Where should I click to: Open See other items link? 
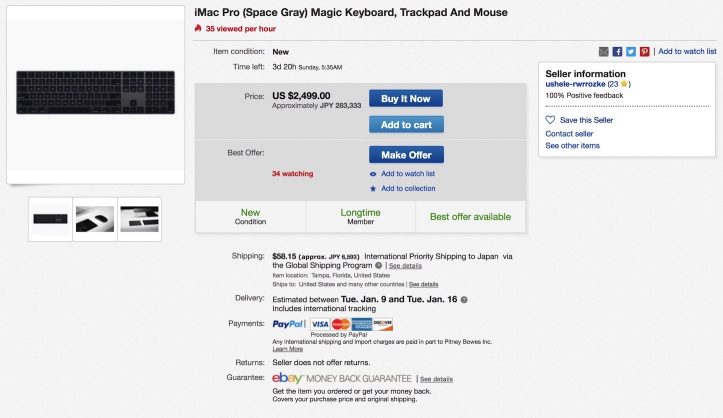572,146
